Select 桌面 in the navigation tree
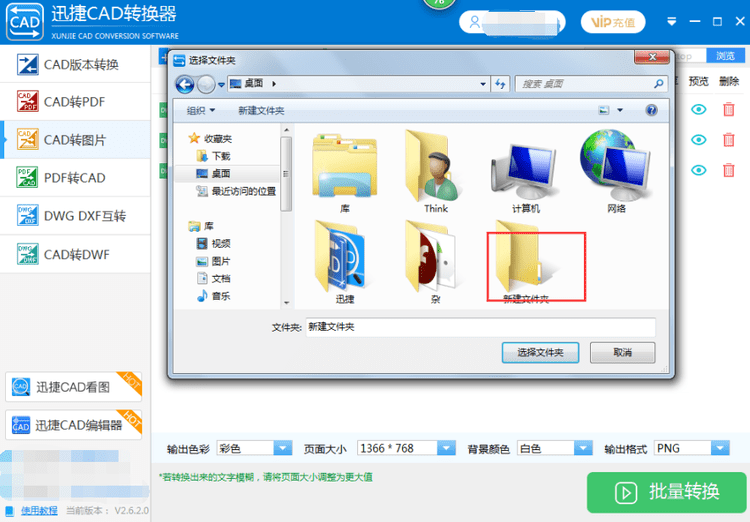 [213, 173]
